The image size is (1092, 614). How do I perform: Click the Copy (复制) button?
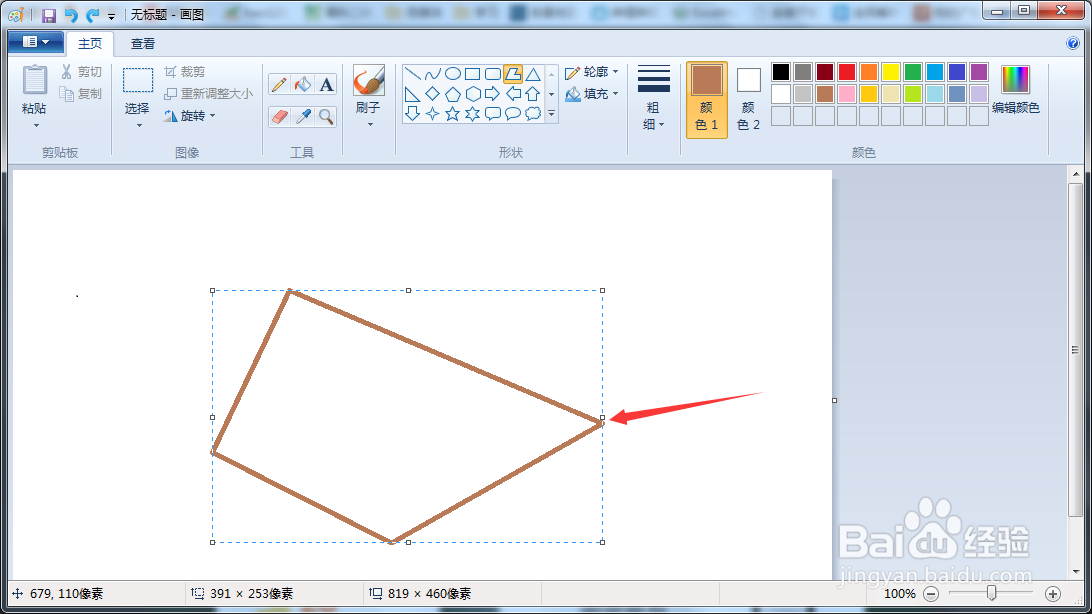[81, 93]
